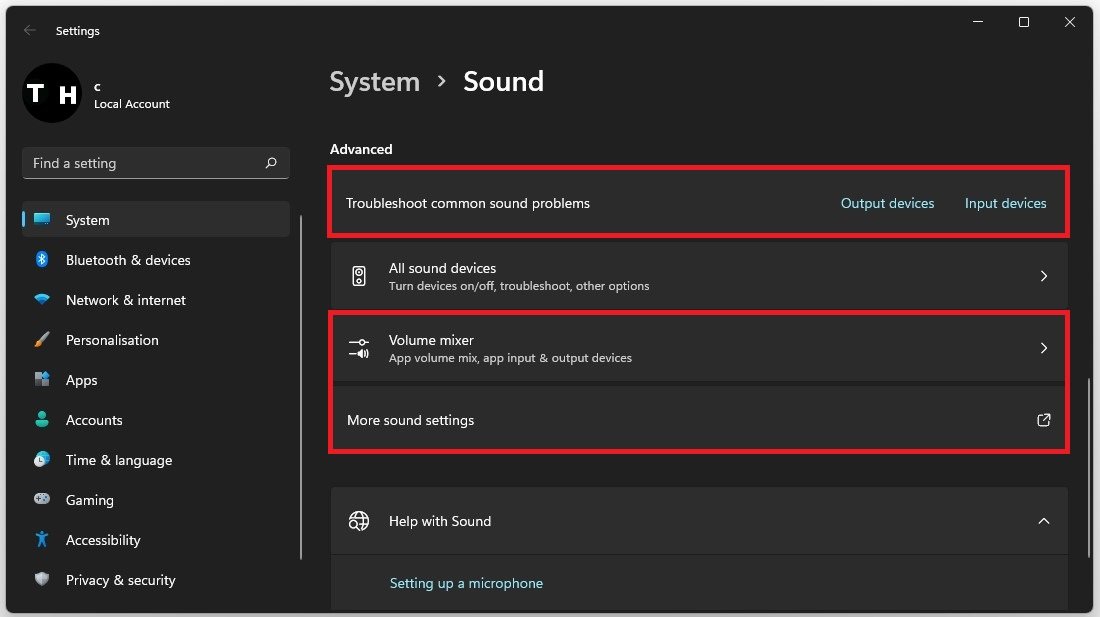Click the Privacy & security shield icon

[42, 580]
